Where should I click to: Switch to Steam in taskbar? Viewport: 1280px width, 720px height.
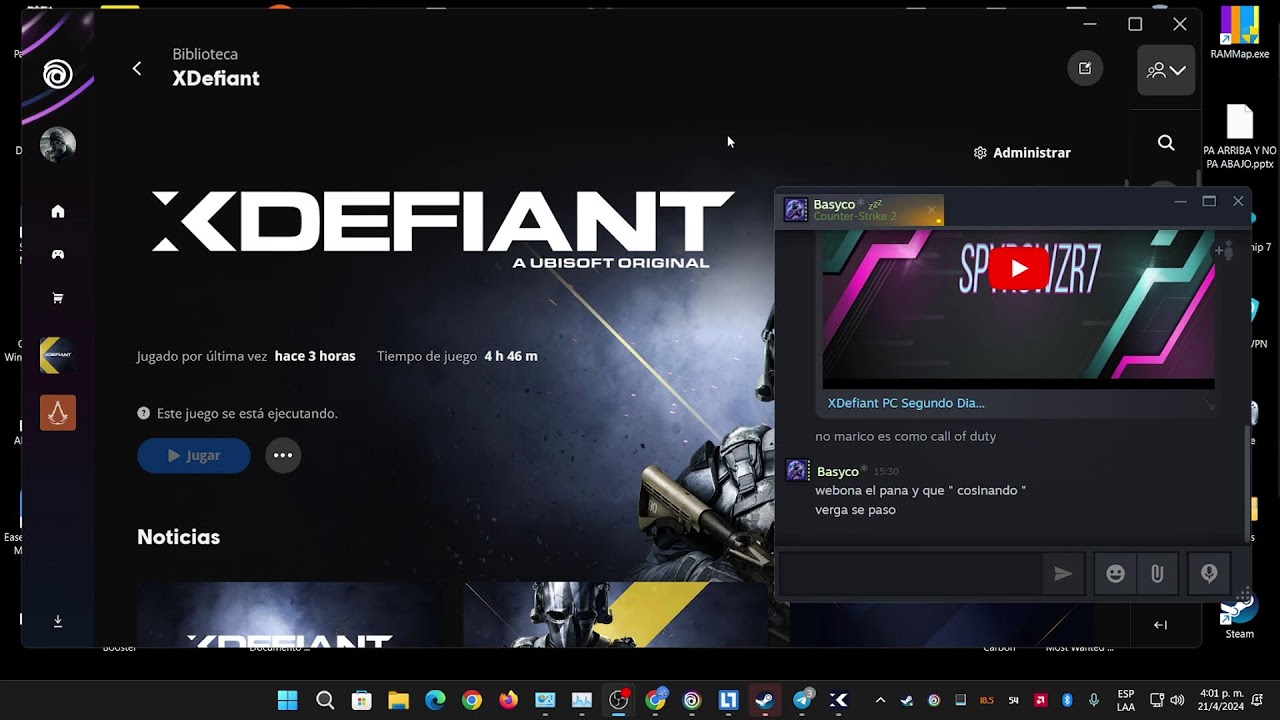click(x=765, y=700)
